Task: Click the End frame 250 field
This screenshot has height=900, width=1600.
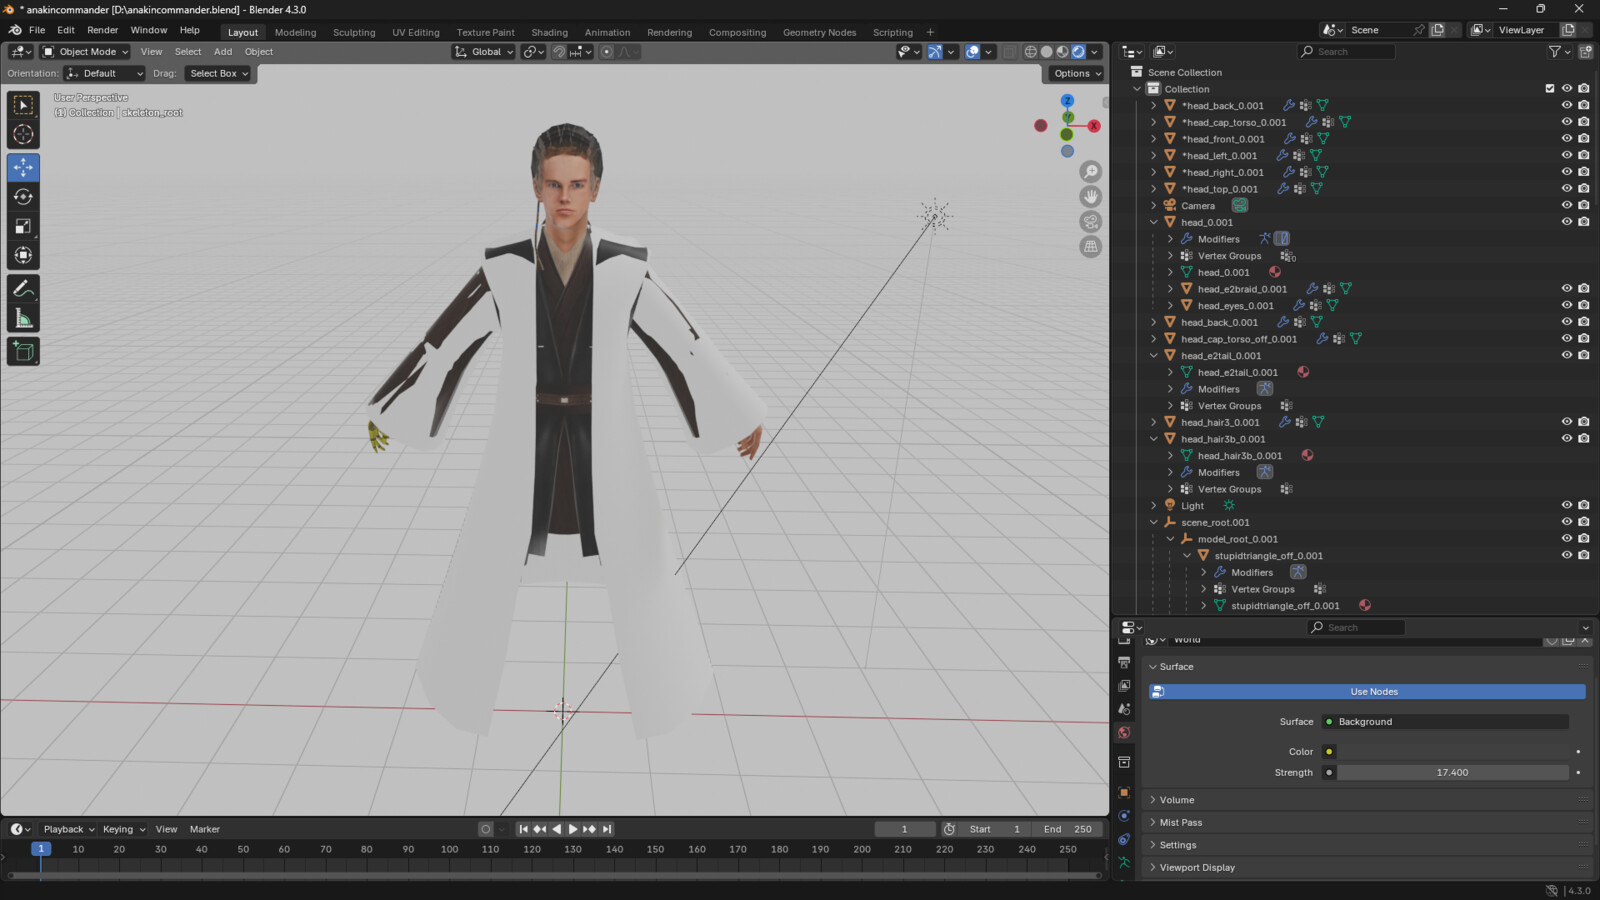Action: pyautogui.click(x=1067, y=829)
